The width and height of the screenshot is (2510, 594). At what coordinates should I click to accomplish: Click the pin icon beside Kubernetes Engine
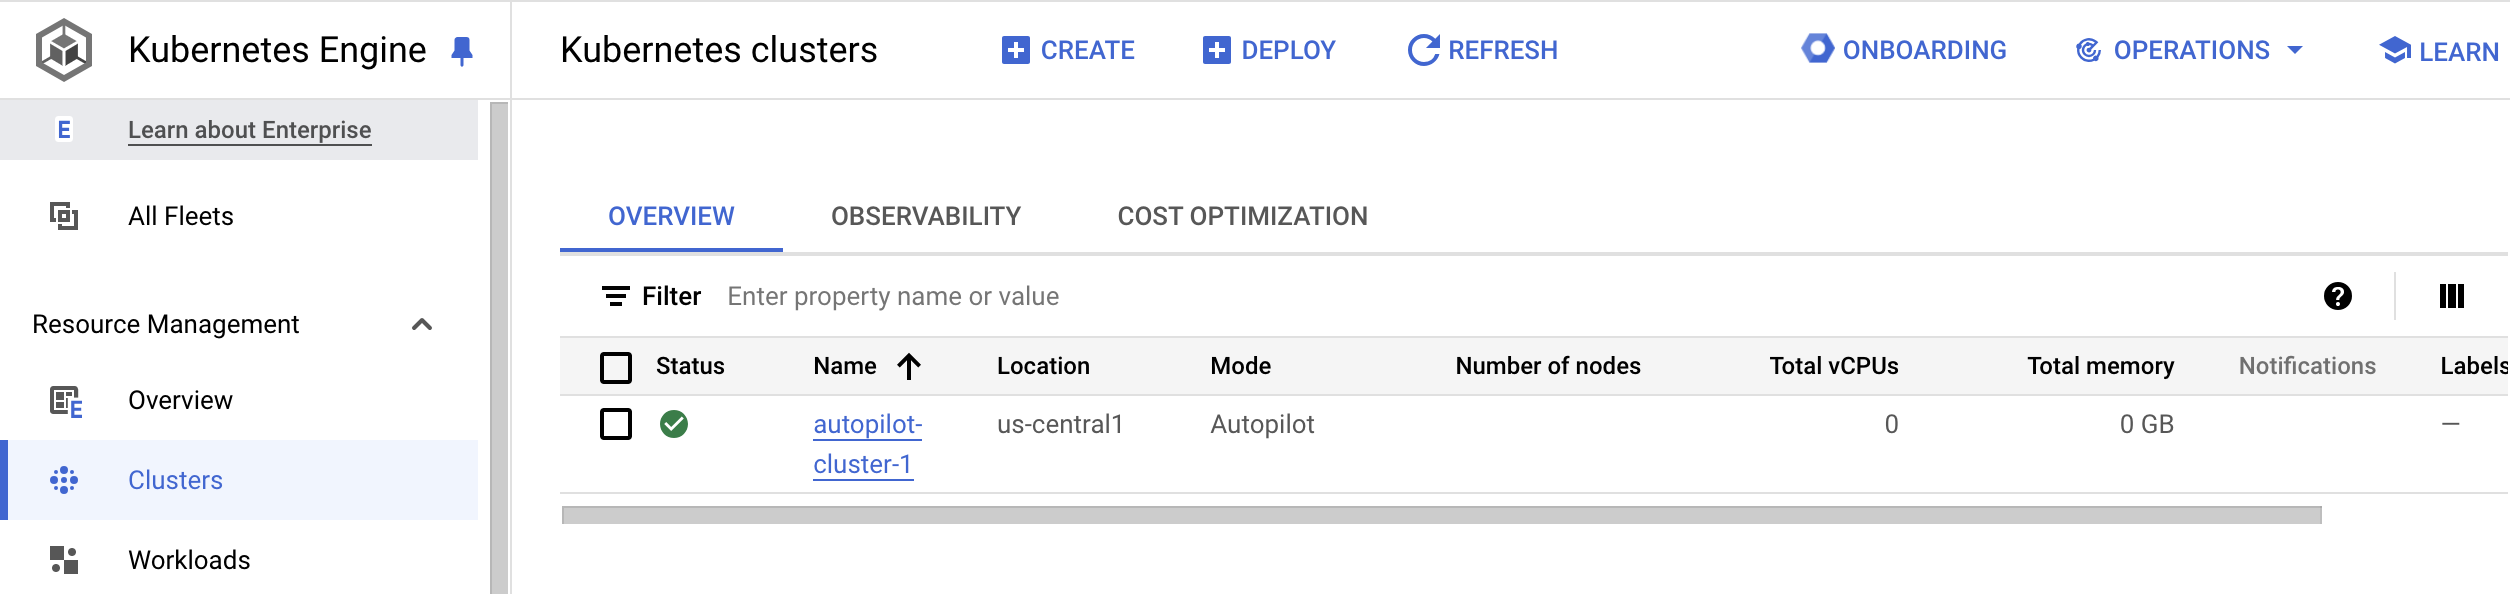pos(461,51)
